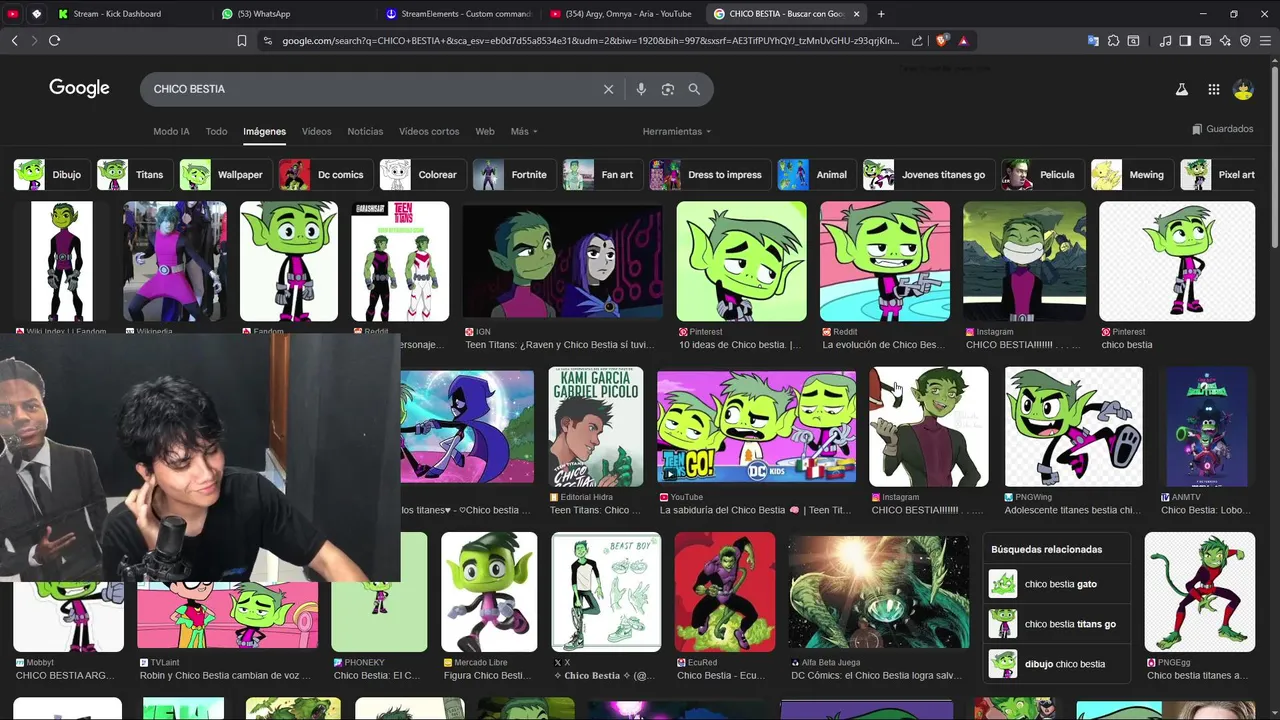Image resolution: width=1280 pixels, height=720 pixels.
Task: Search by image with Google Lens
Action: [668, 89]
